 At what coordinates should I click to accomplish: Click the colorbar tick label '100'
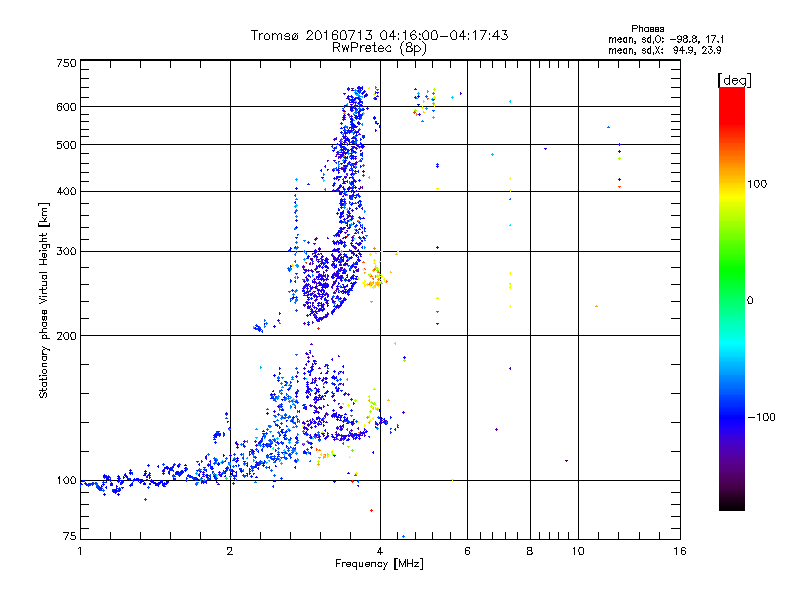click(757, 184)
